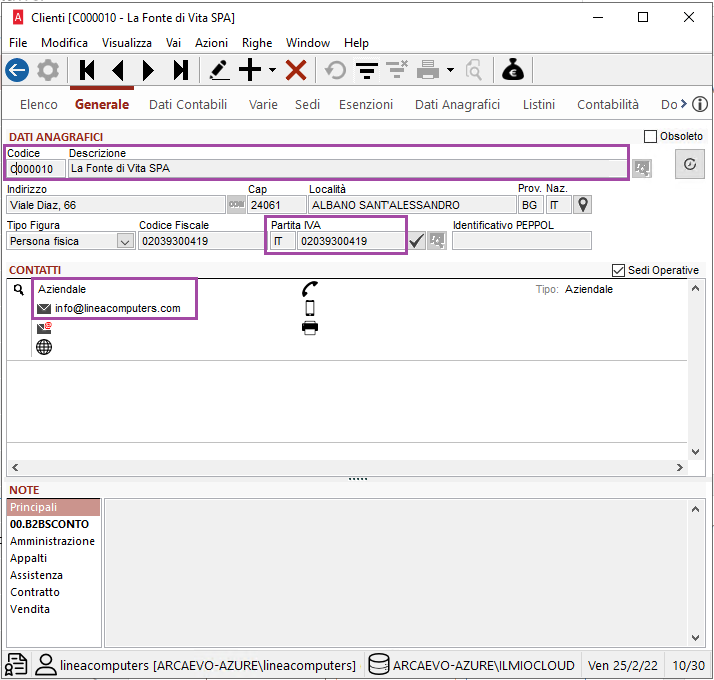Switch to the Dati Contabili tab
Viewport: 714px width, 680px height.
click(188, 104)
